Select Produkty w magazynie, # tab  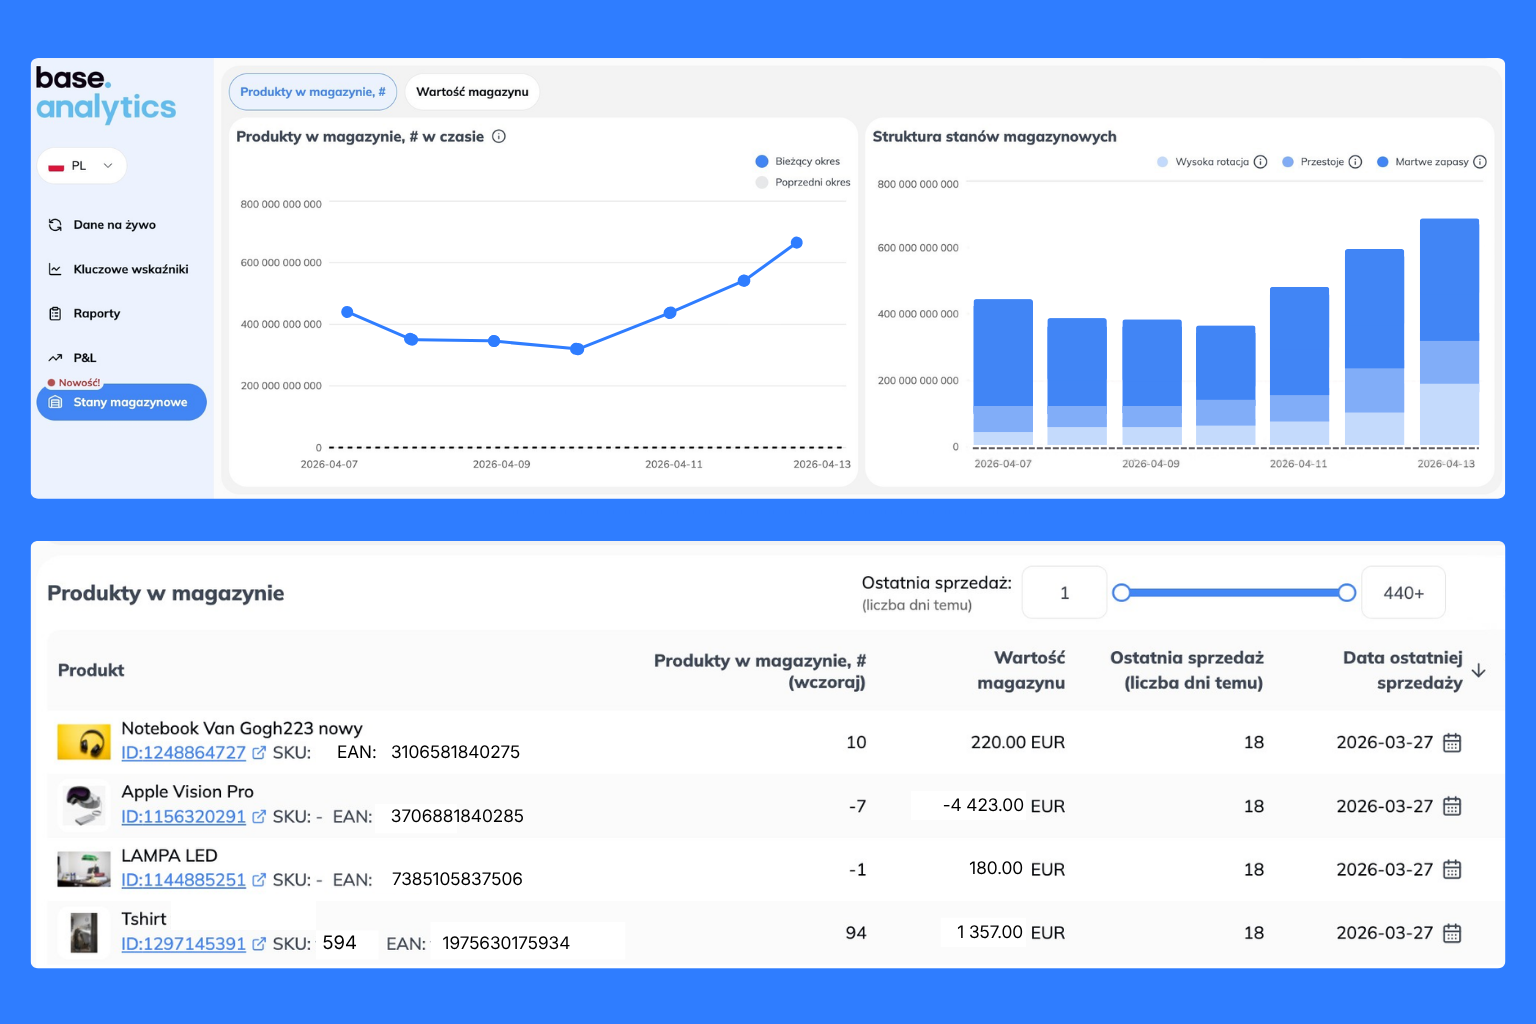click(312, 92)
